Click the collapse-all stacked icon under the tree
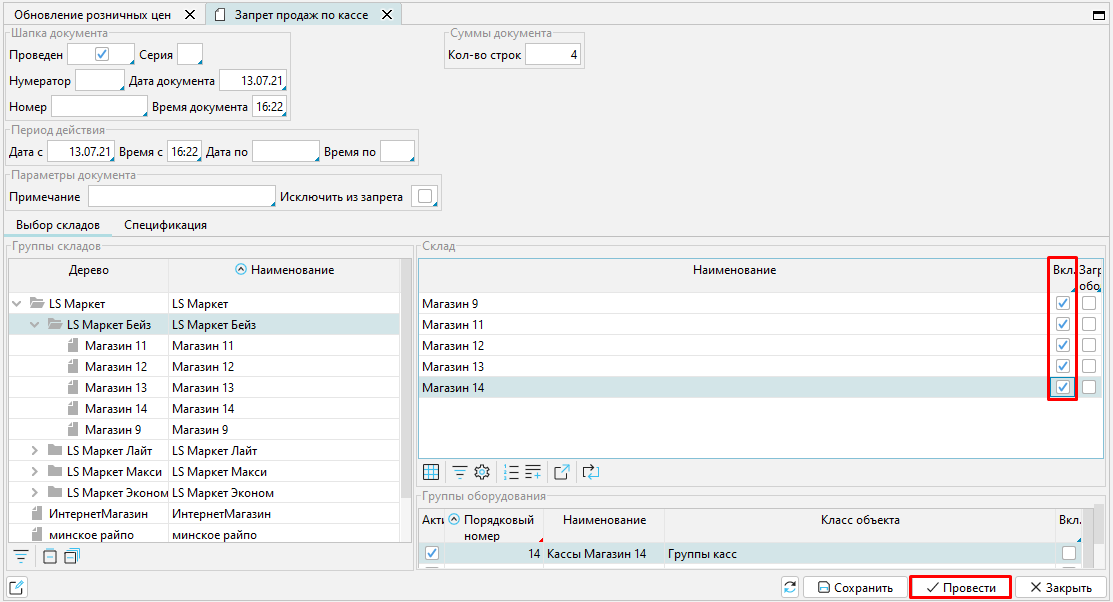Screen dimensions: 1113x602 coord(70,557)
